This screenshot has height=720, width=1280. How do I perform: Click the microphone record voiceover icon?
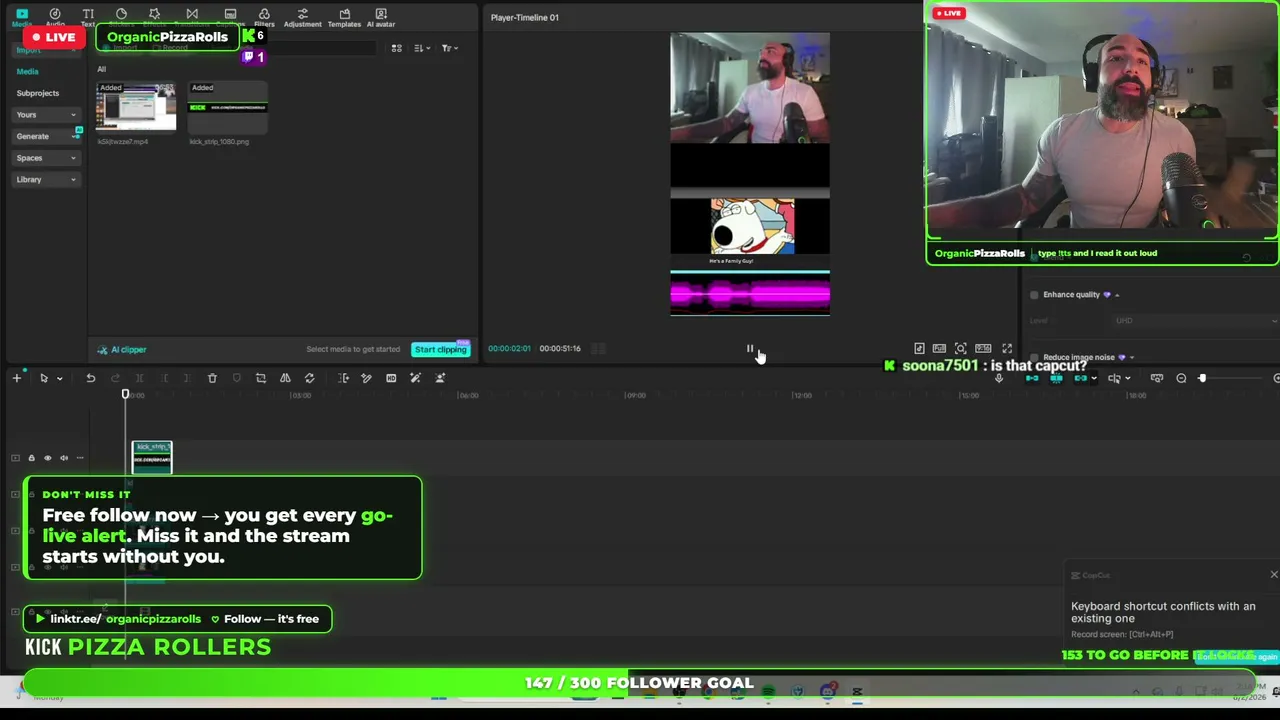[998, 379]
